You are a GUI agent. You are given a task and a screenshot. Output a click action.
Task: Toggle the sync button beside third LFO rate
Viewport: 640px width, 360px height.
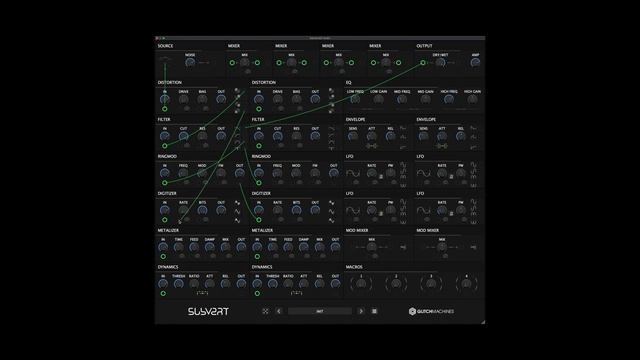point(381,213)
